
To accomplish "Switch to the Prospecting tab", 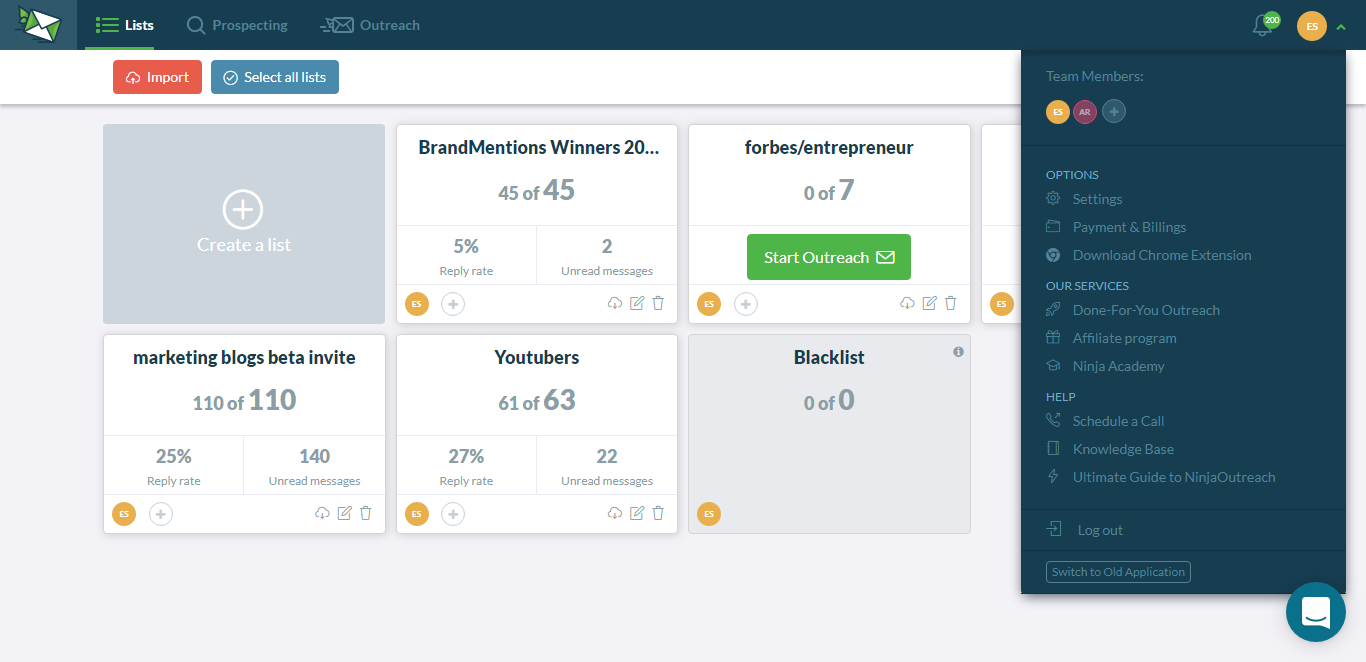I will coord(237,25).
